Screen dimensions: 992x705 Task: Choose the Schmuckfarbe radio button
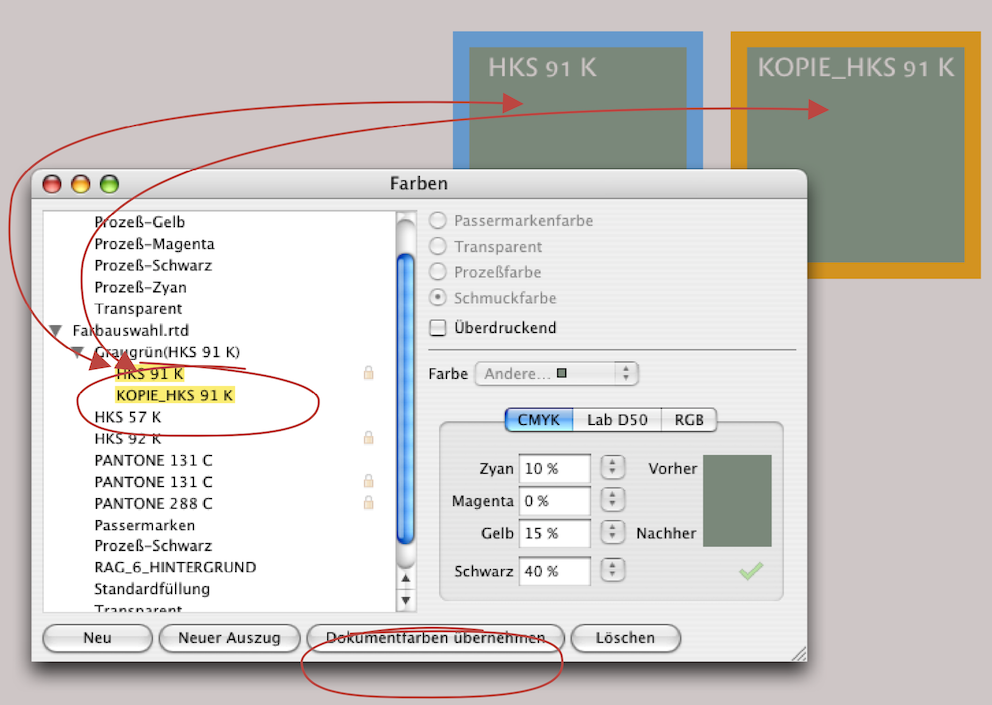(x=438, y=298)
